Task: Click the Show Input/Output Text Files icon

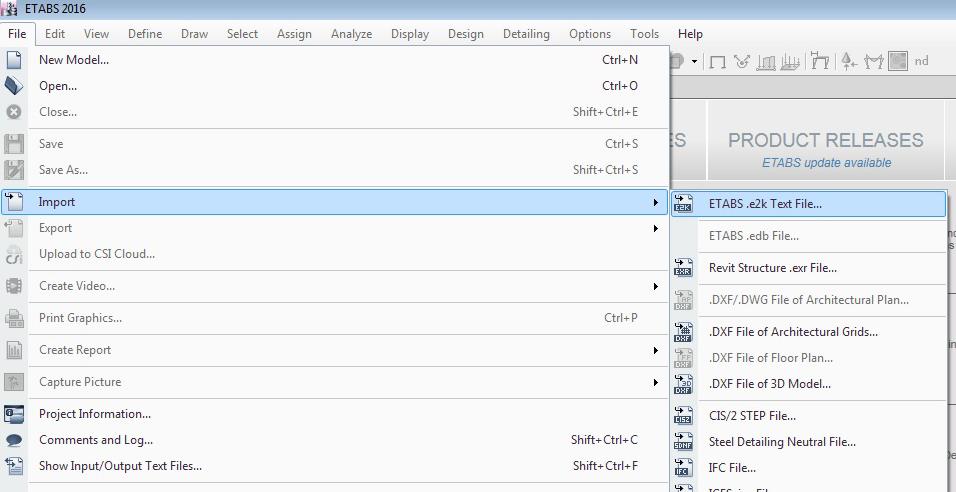Action: click(13, 466)
